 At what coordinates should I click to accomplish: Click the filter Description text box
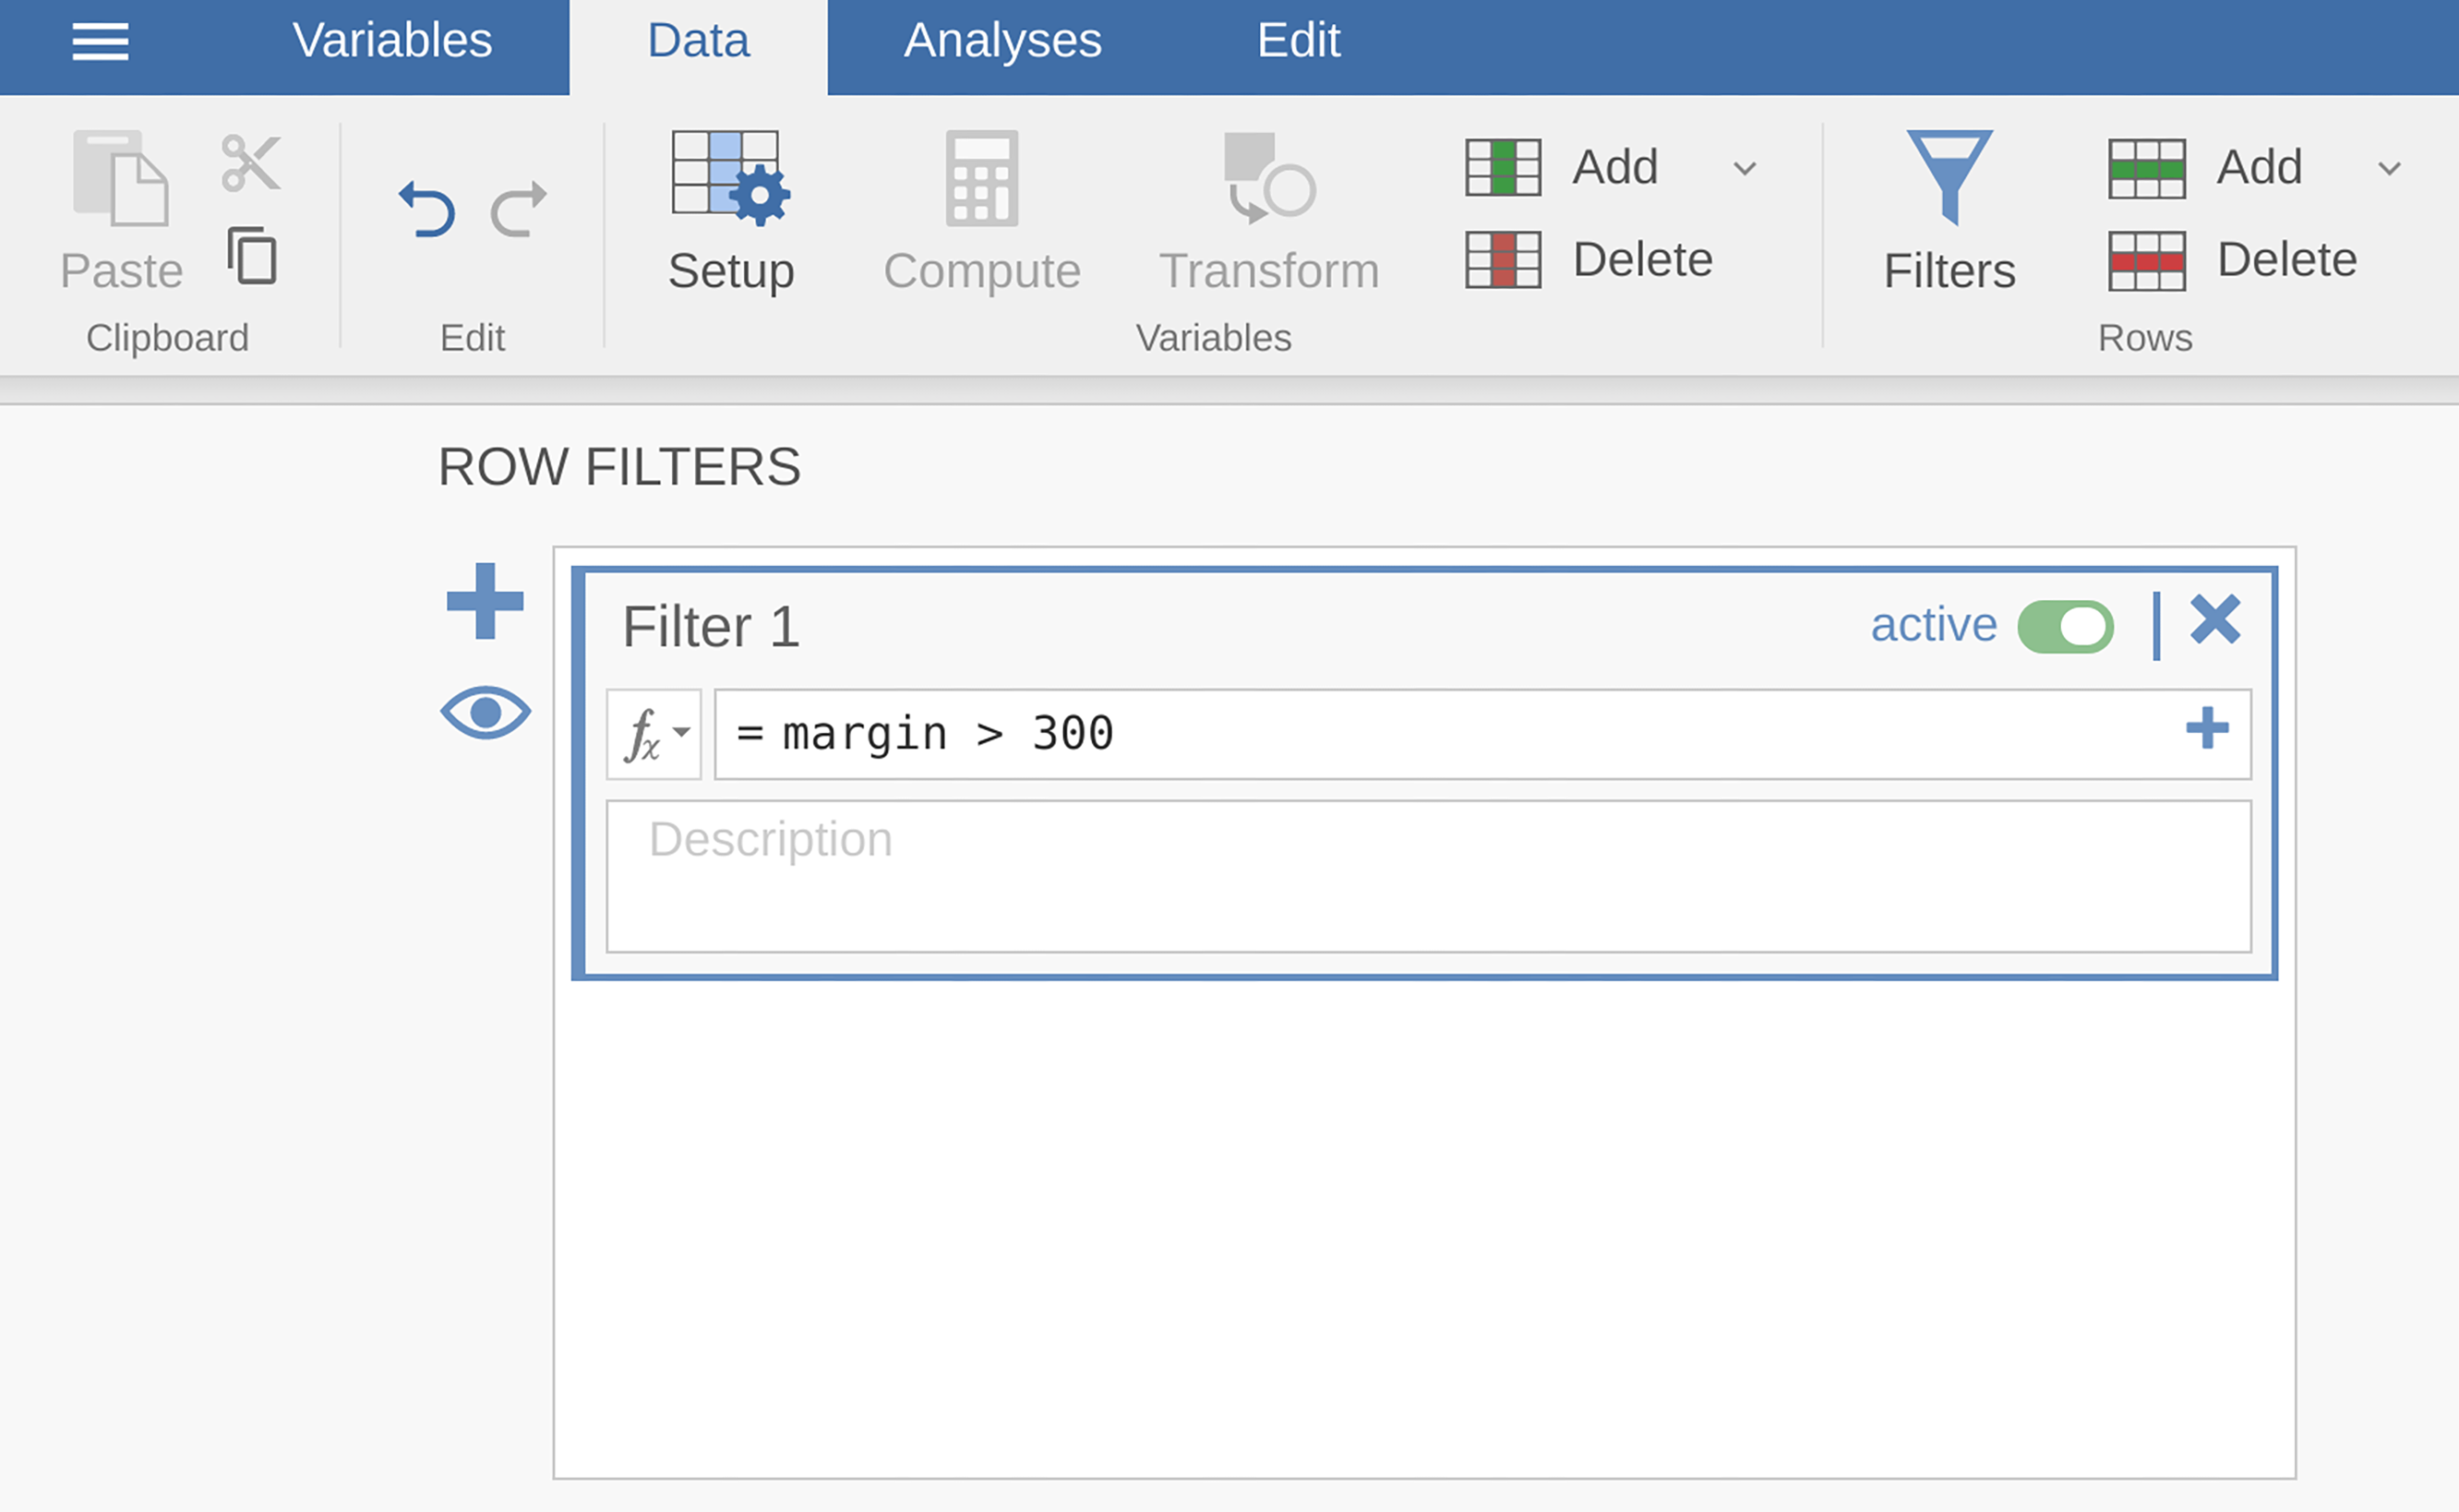click(1429, 876)
